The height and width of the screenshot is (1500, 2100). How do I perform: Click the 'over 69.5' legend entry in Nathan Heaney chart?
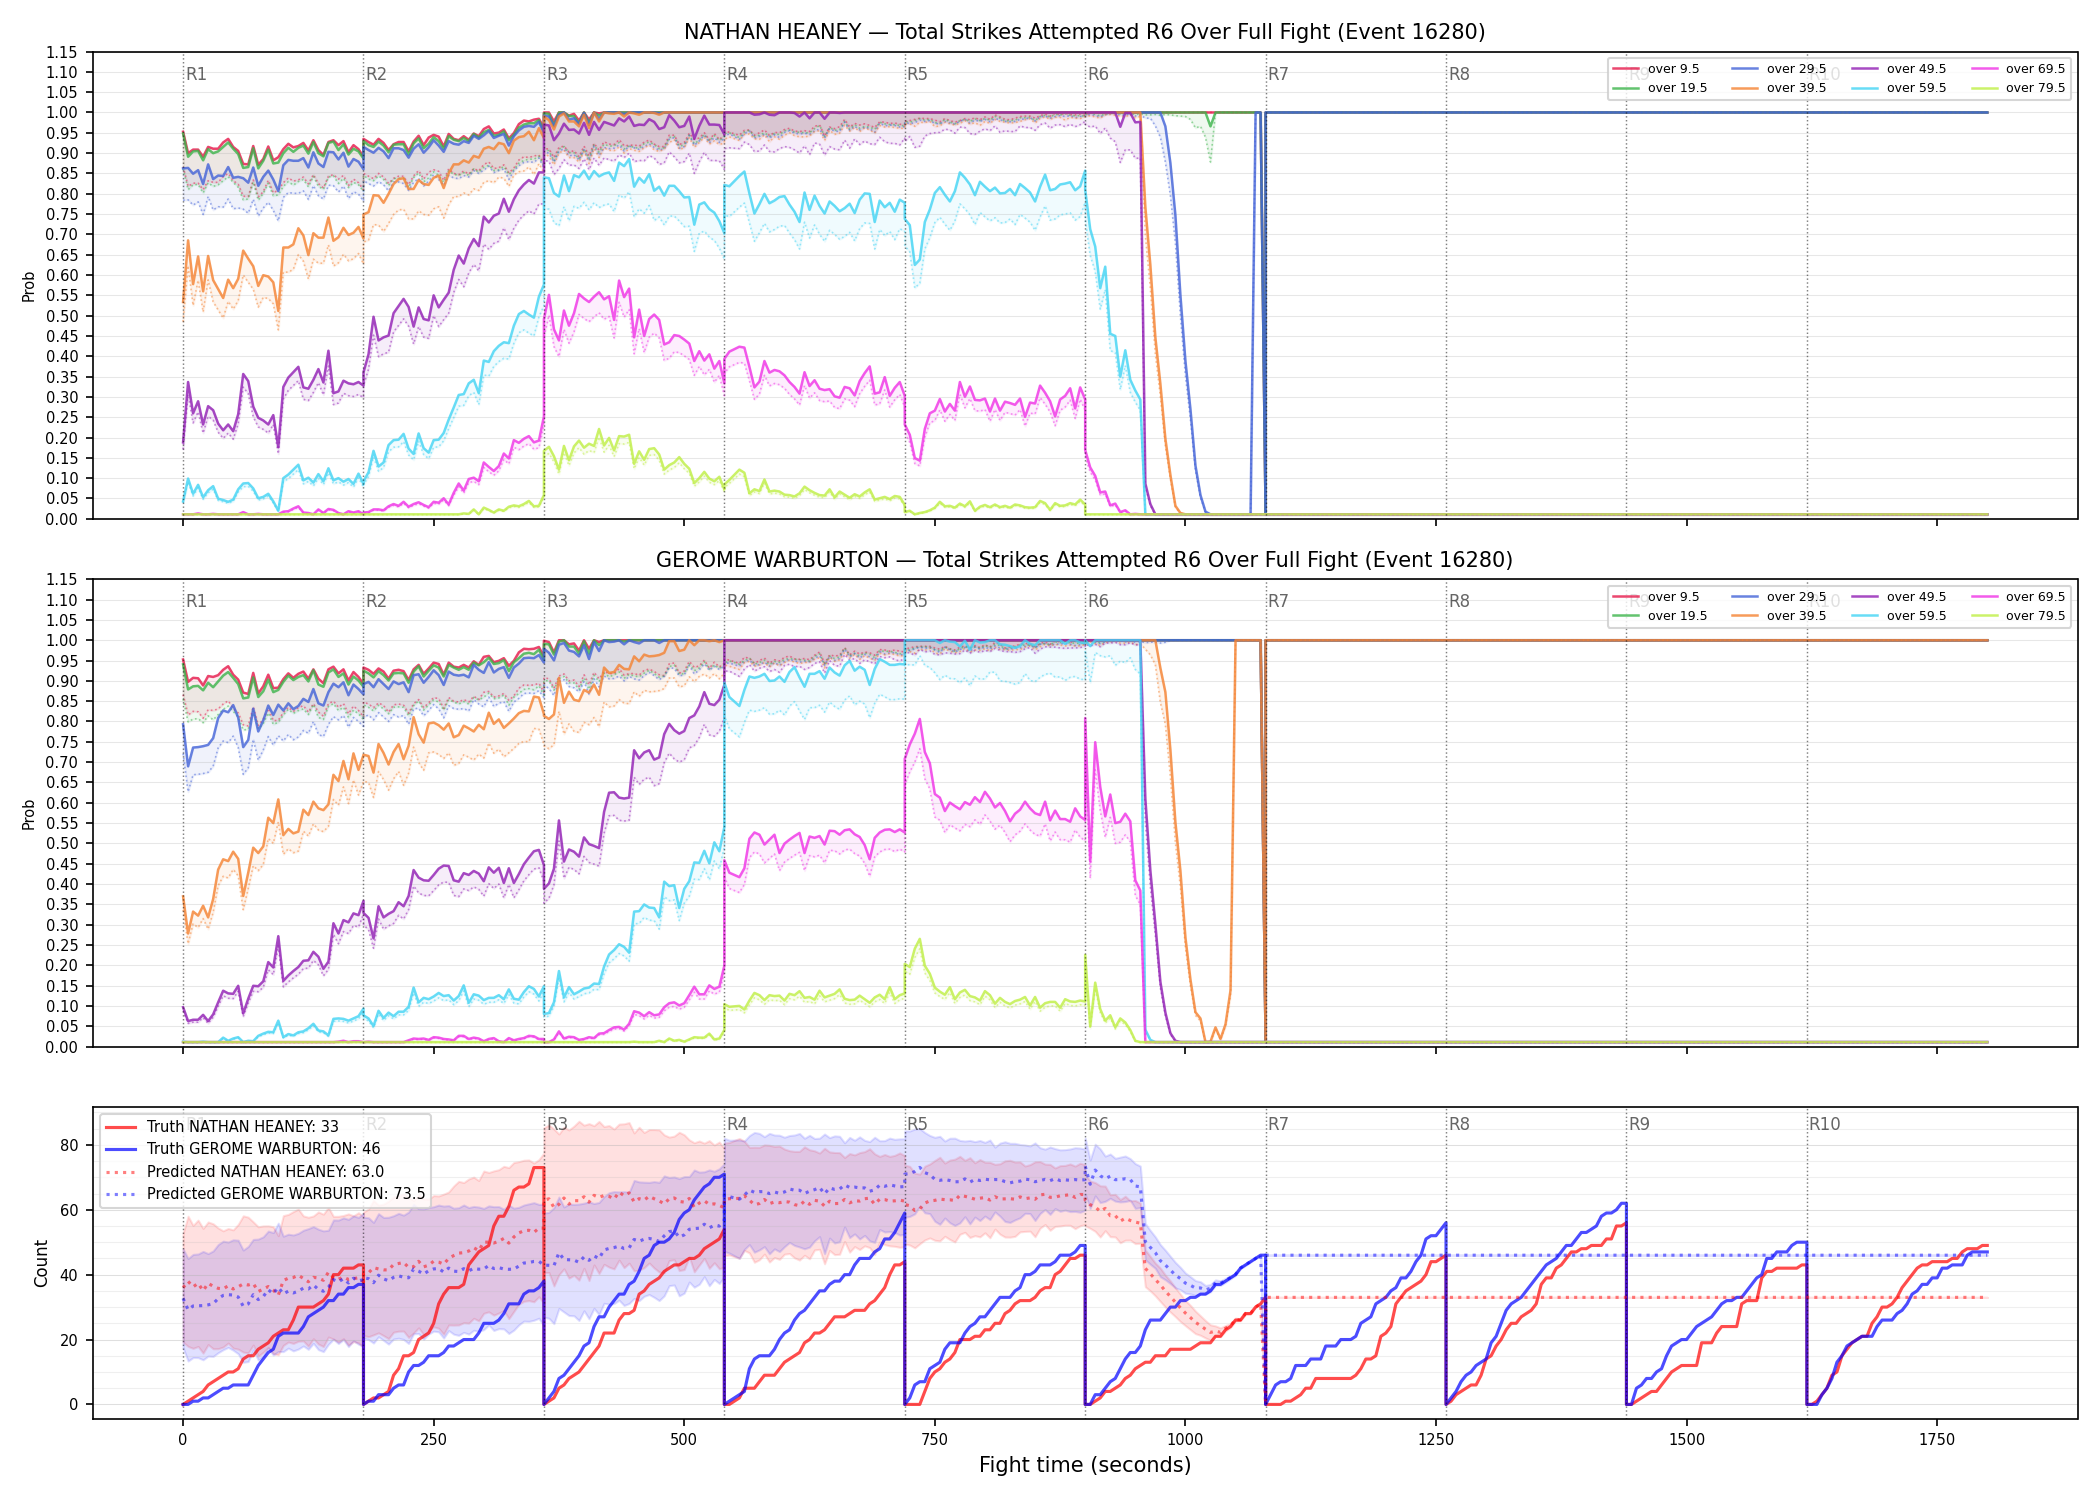pos(2018,69)
